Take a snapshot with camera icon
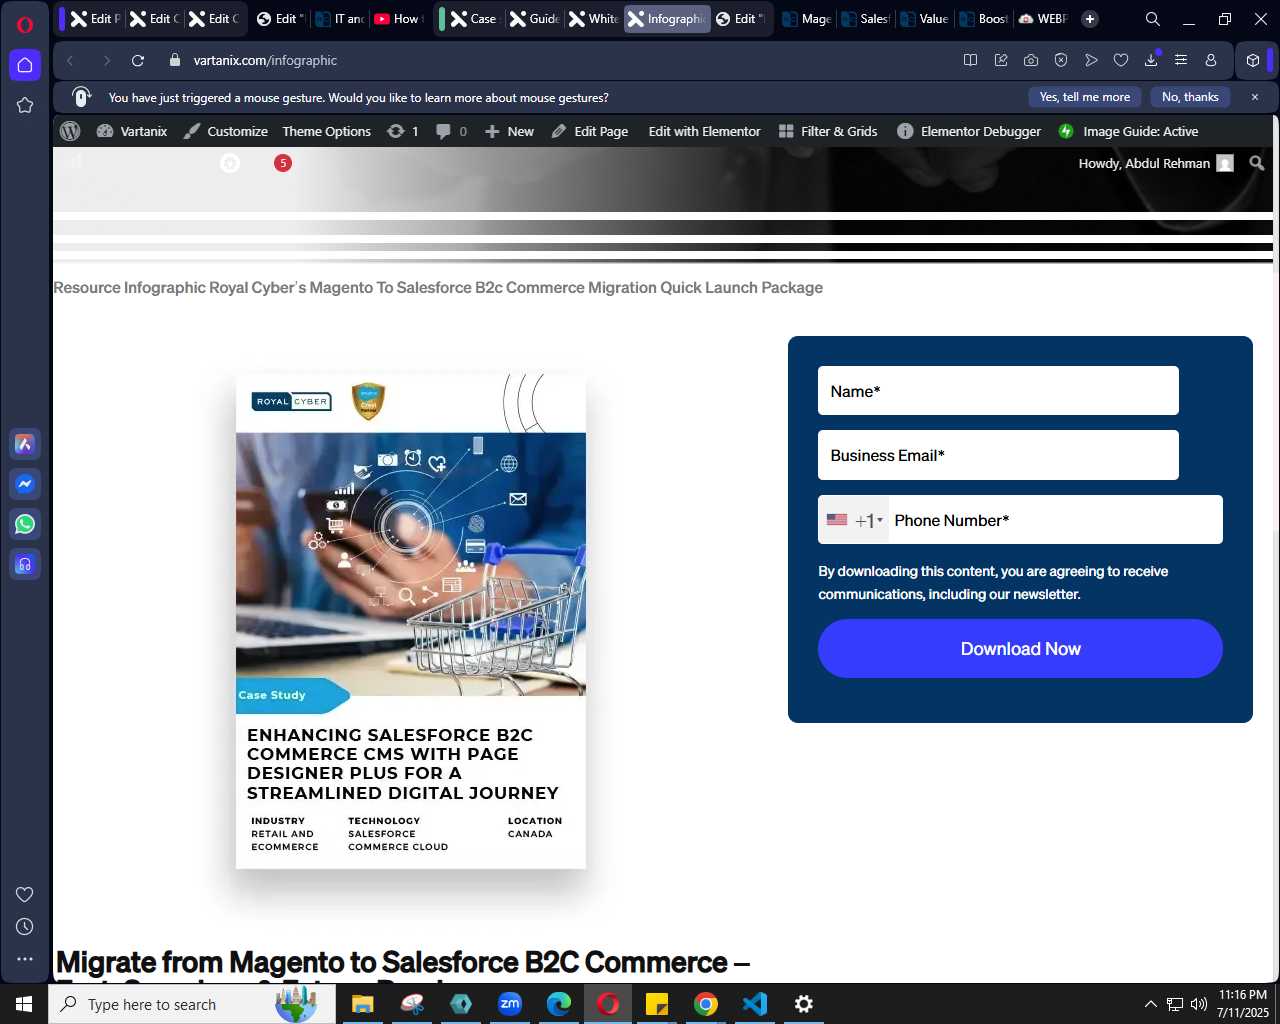The height and width of the screenshot is (1024, 1280). click(1031, 60)
